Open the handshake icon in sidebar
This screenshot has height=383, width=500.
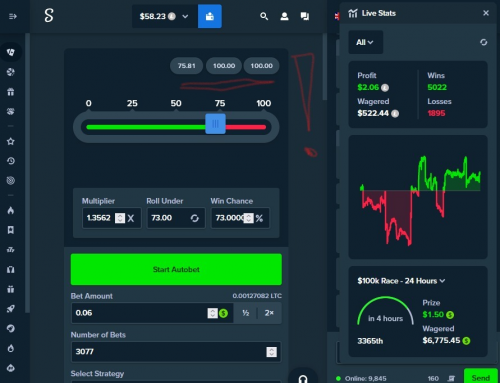pyautogui.click(x=11, y=111)
